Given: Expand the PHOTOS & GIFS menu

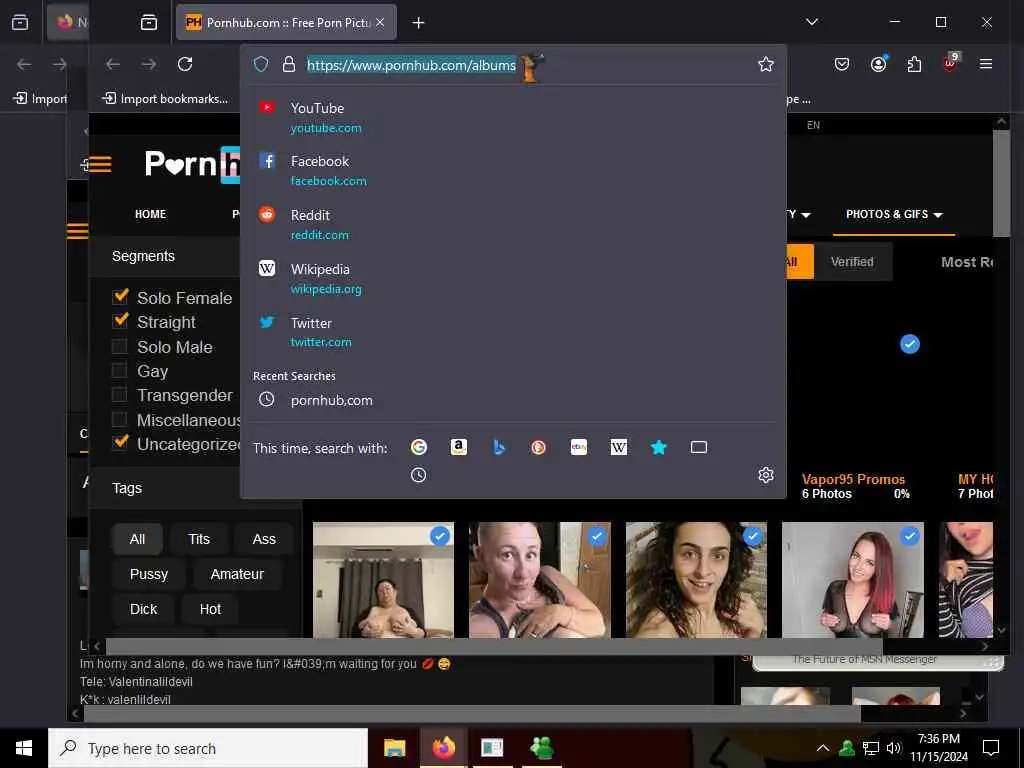Looking at the screenshot, I should point(894,214).
